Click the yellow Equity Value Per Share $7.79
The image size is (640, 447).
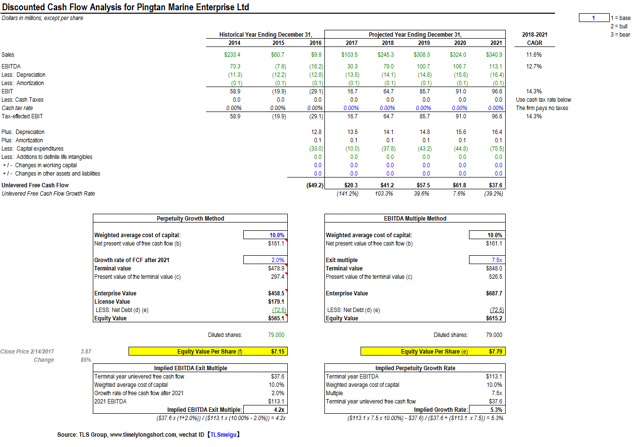coord(433,351)
